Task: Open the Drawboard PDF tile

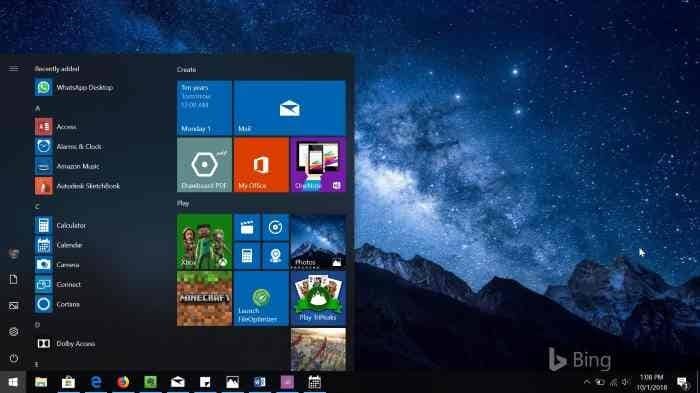Action: [204, 165]
